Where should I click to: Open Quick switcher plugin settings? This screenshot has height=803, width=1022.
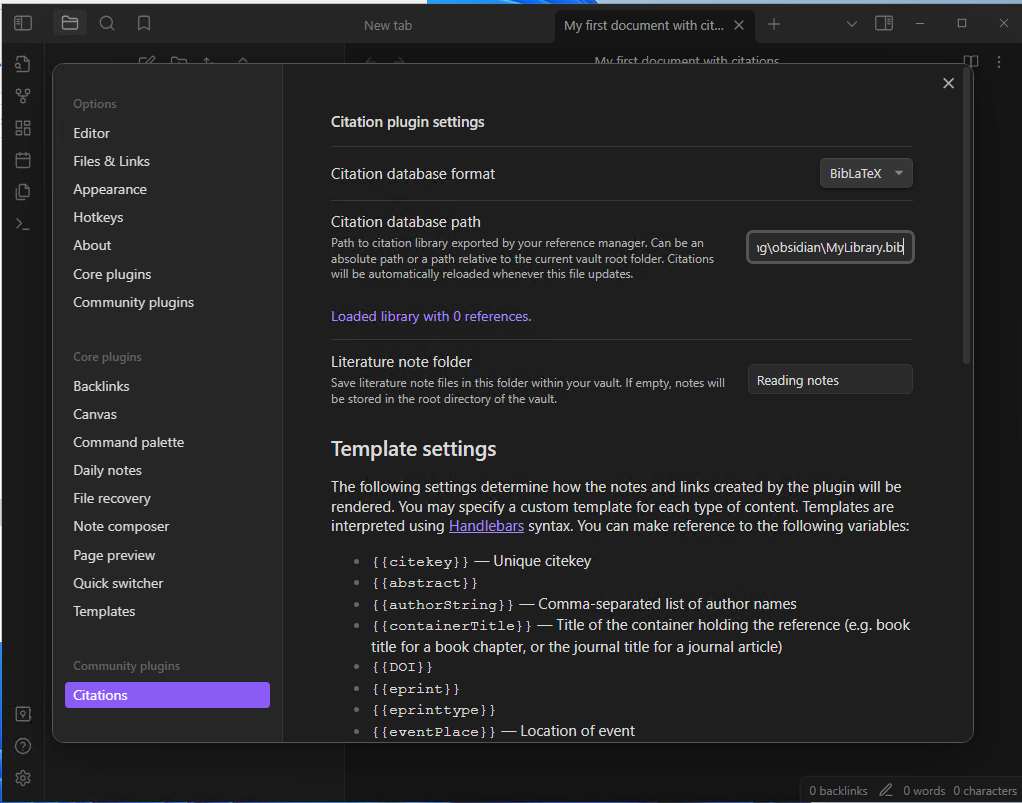coord(118,583)
